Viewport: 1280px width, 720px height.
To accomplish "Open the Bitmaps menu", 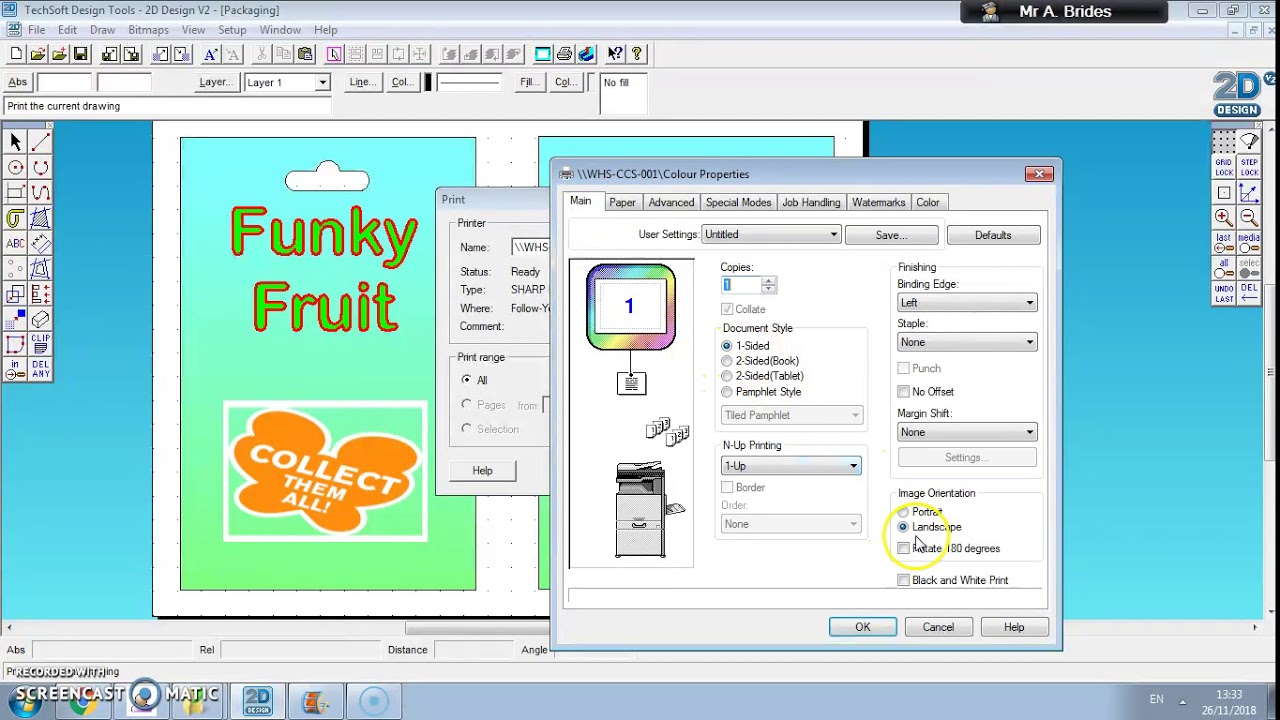I will (148, 30).
